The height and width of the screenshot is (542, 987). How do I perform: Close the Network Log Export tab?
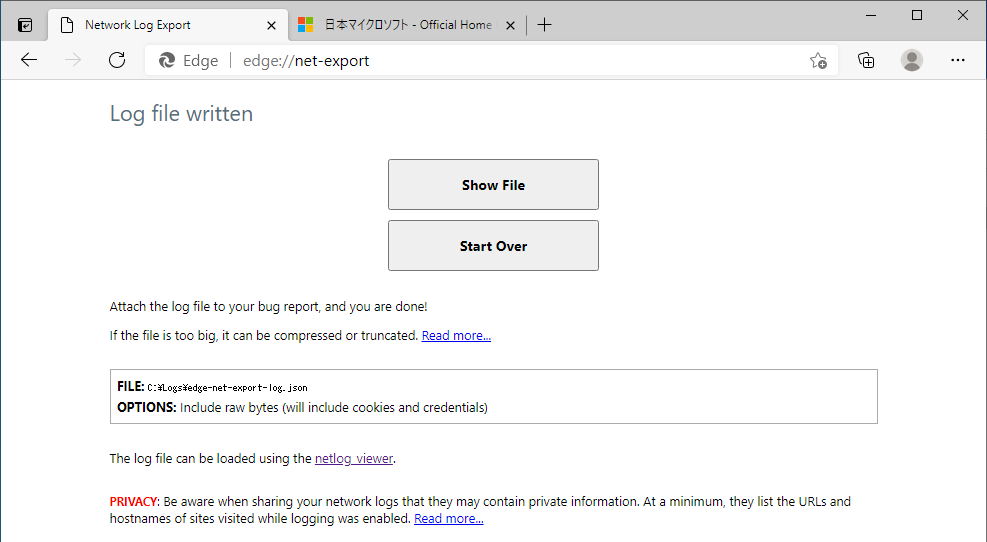point(271,25)
